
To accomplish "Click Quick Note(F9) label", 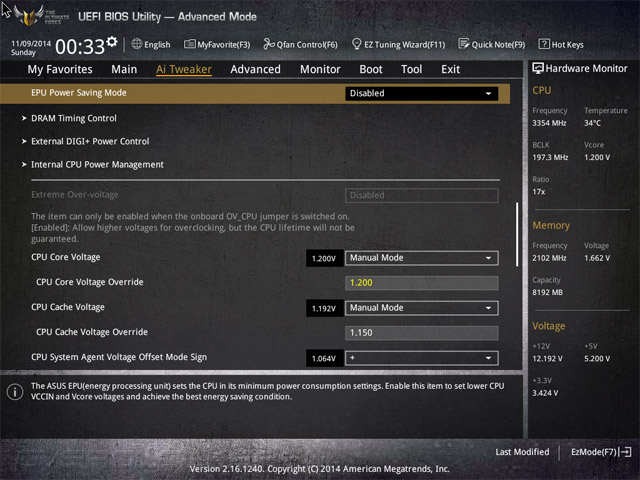I will (x=498, y=44).
